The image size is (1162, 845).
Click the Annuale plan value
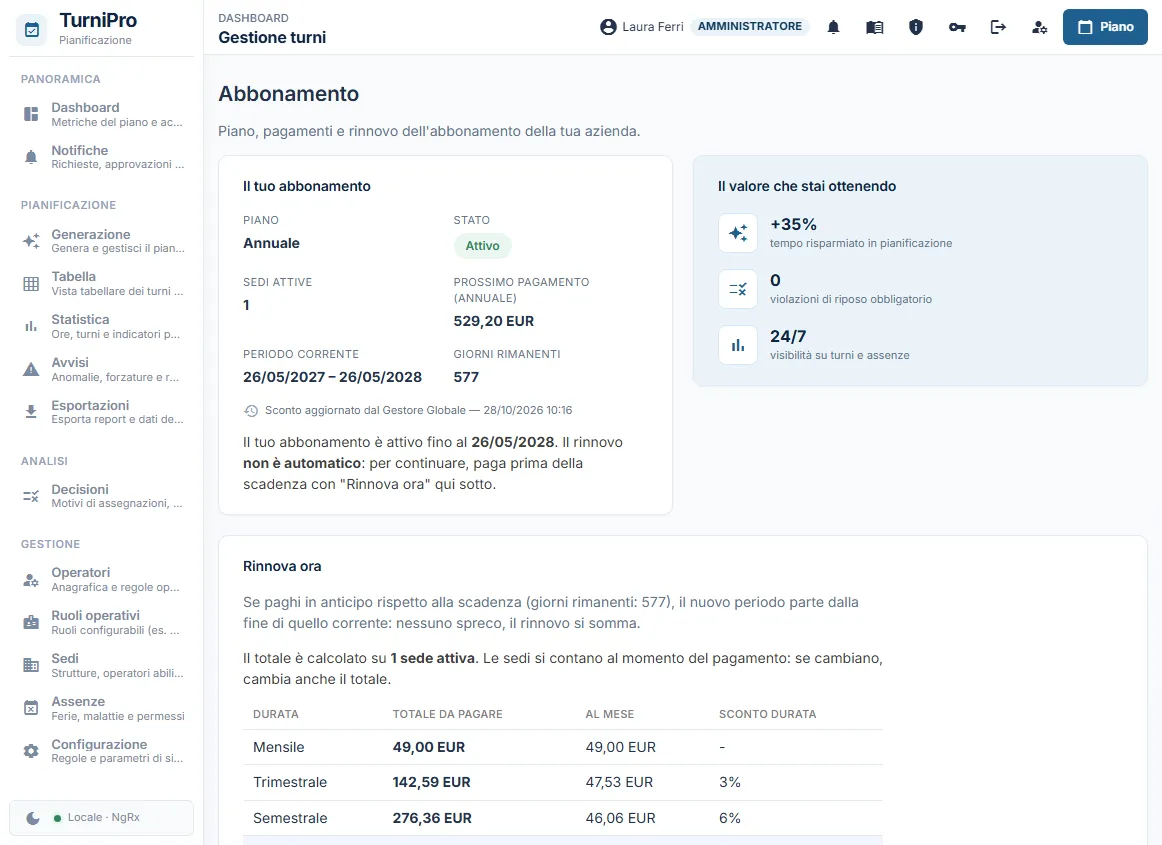271,243
